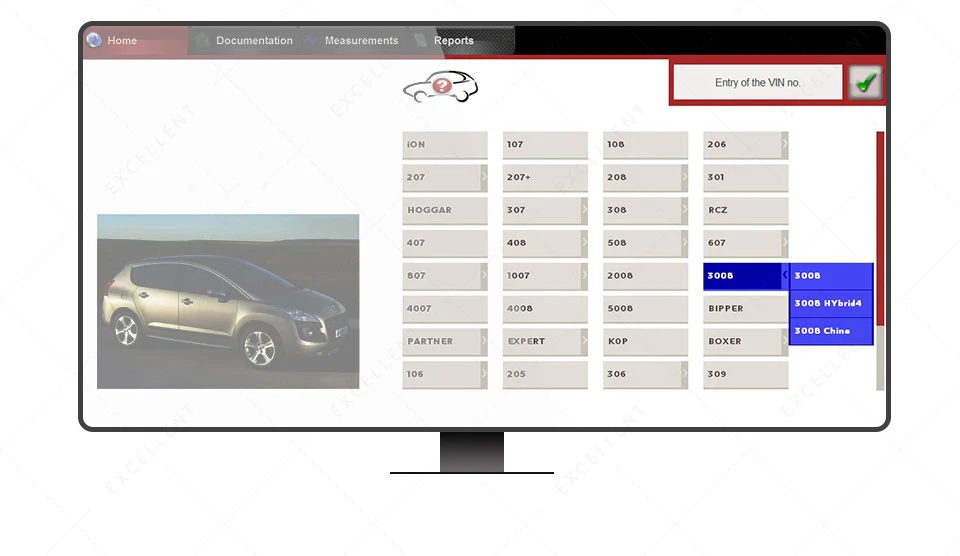Expand the 306 model arrow

click(684, 374)
